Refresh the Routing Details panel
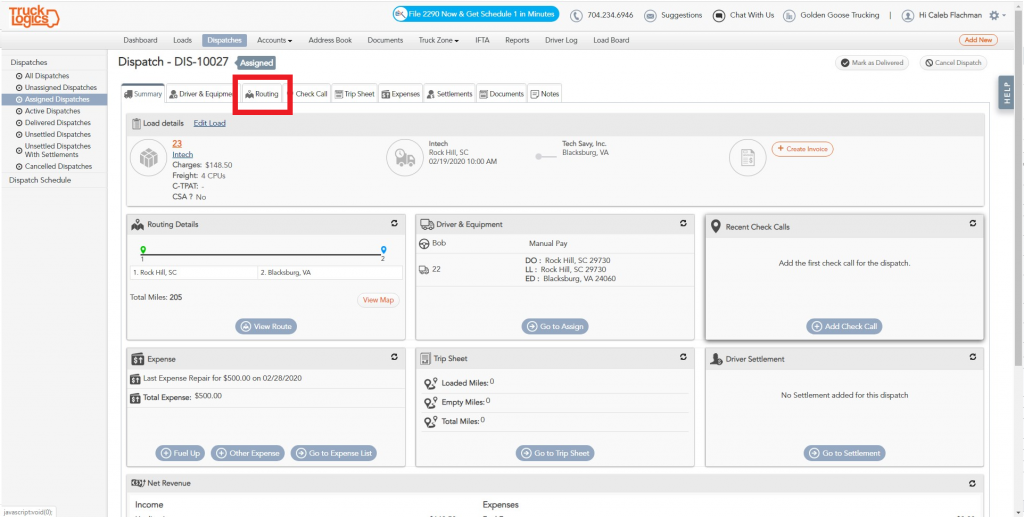1024x517 pixels. tap(394, 224)
